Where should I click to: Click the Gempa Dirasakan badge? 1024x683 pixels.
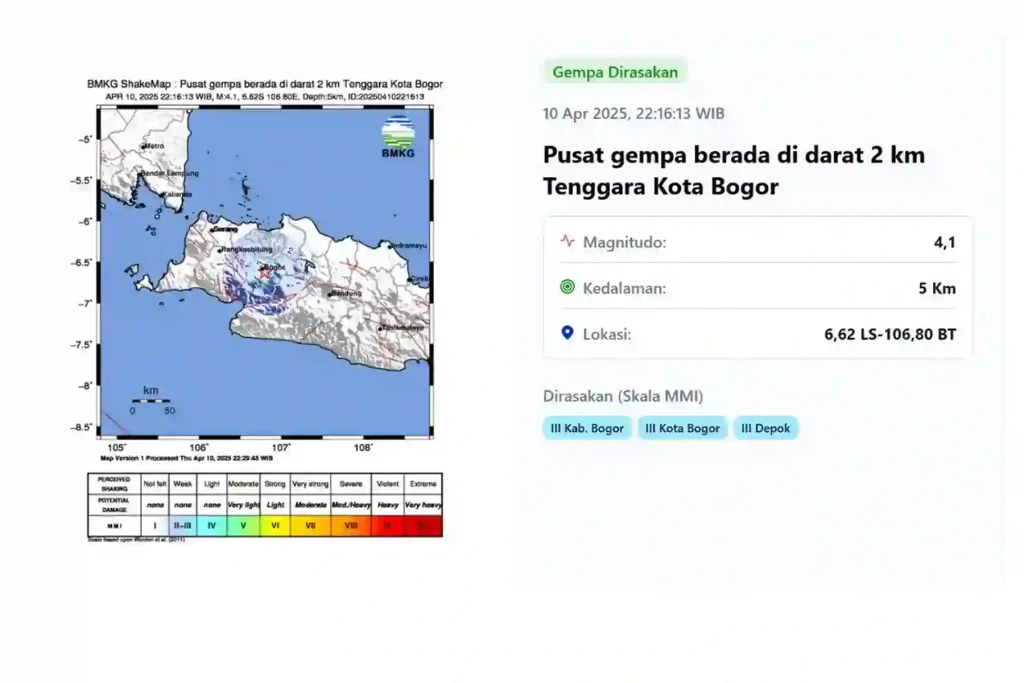[x=615, y=72]
